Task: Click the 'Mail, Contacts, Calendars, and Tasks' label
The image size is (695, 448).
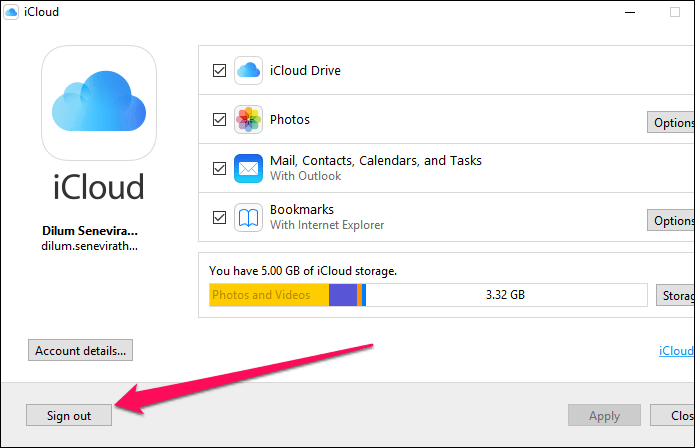Action: click(x=376, y=160)
